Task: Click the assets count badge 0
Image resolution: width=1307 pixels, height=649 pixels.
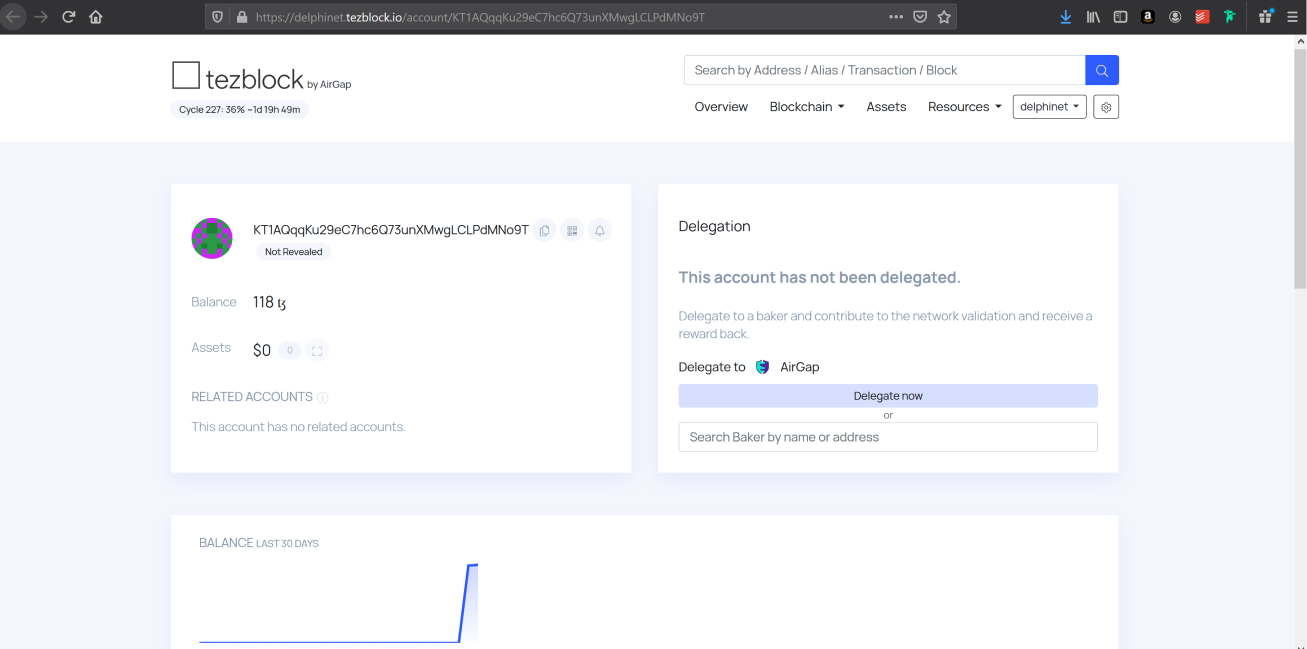Action: [x=289, y=350]
